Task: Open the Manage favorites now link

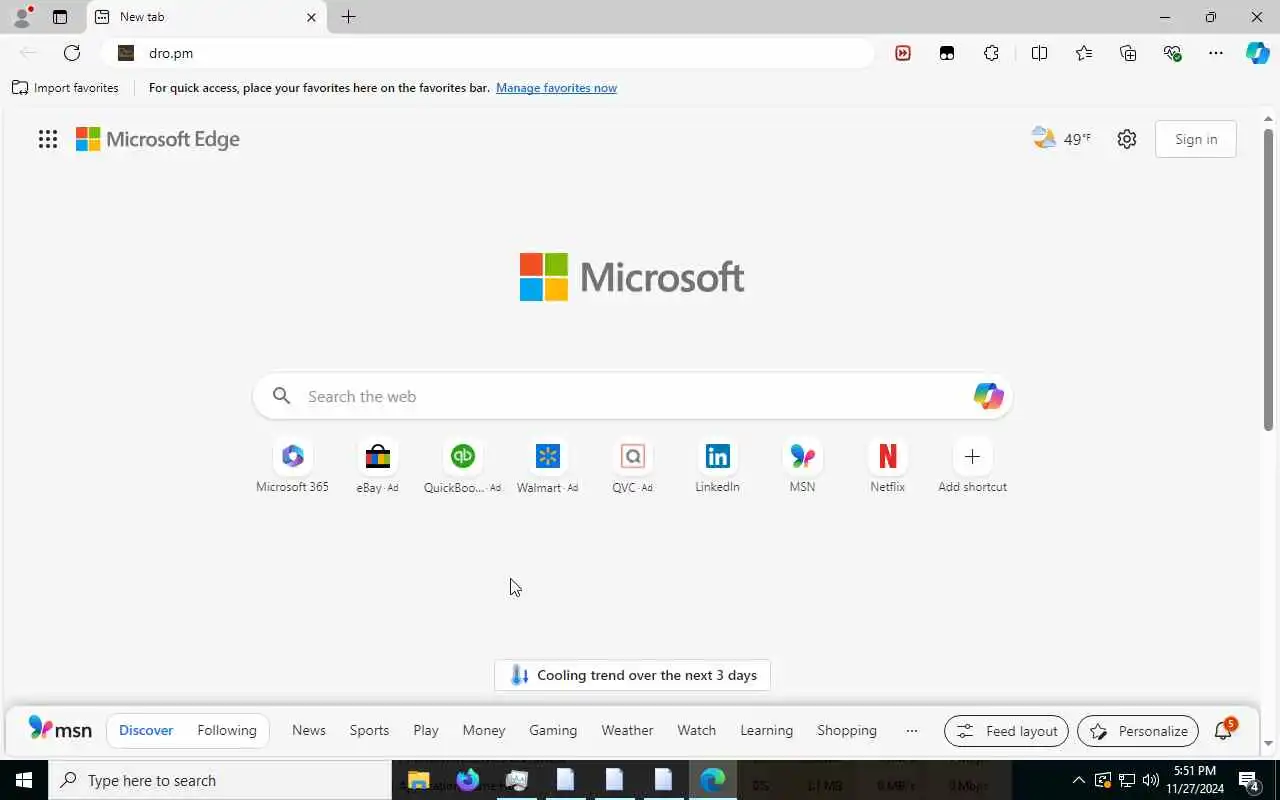Action: [556, 88]
